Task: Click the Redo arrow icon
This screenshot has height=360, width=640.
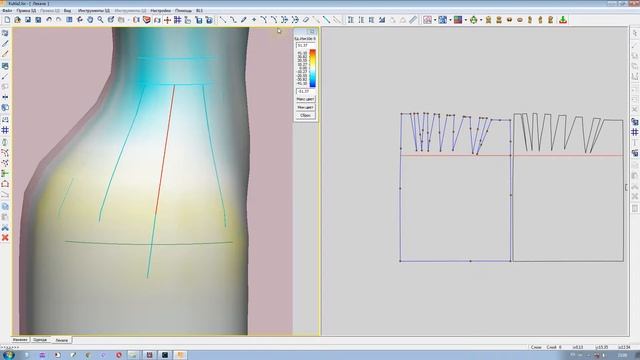Action: 58,20
